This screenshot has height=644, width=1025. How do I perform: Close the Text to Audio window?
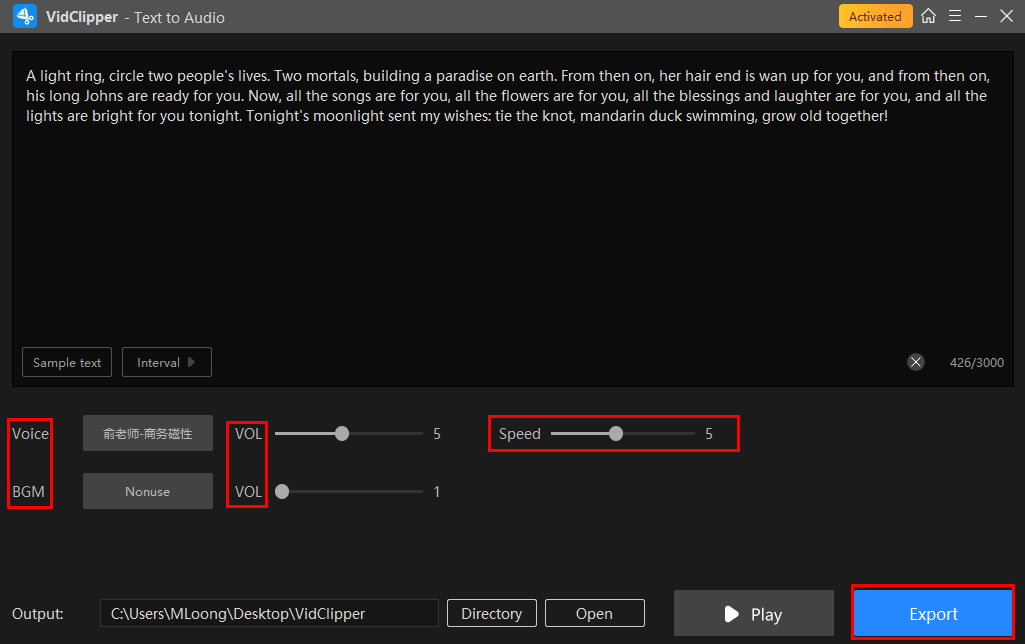pos(1006,16)
